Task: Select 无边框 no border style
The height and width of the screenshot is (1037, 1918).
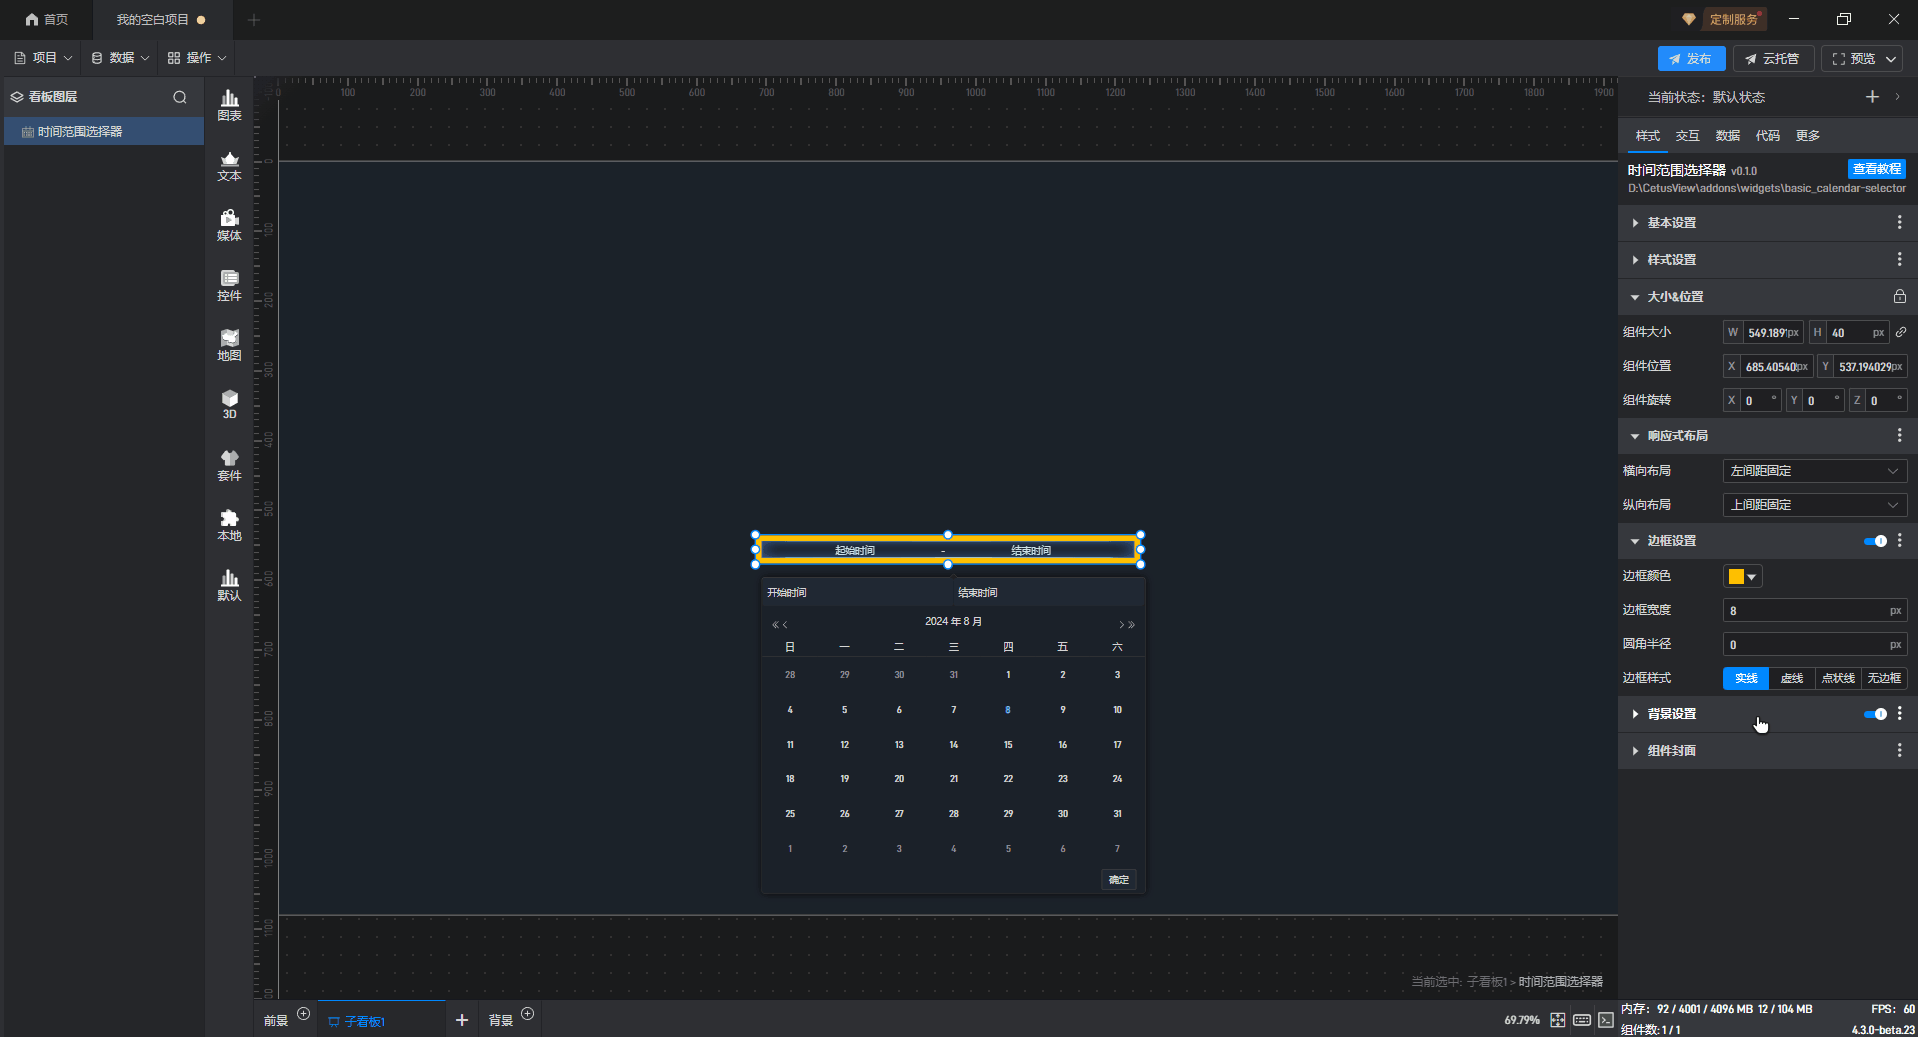Action: point(1884,678)
